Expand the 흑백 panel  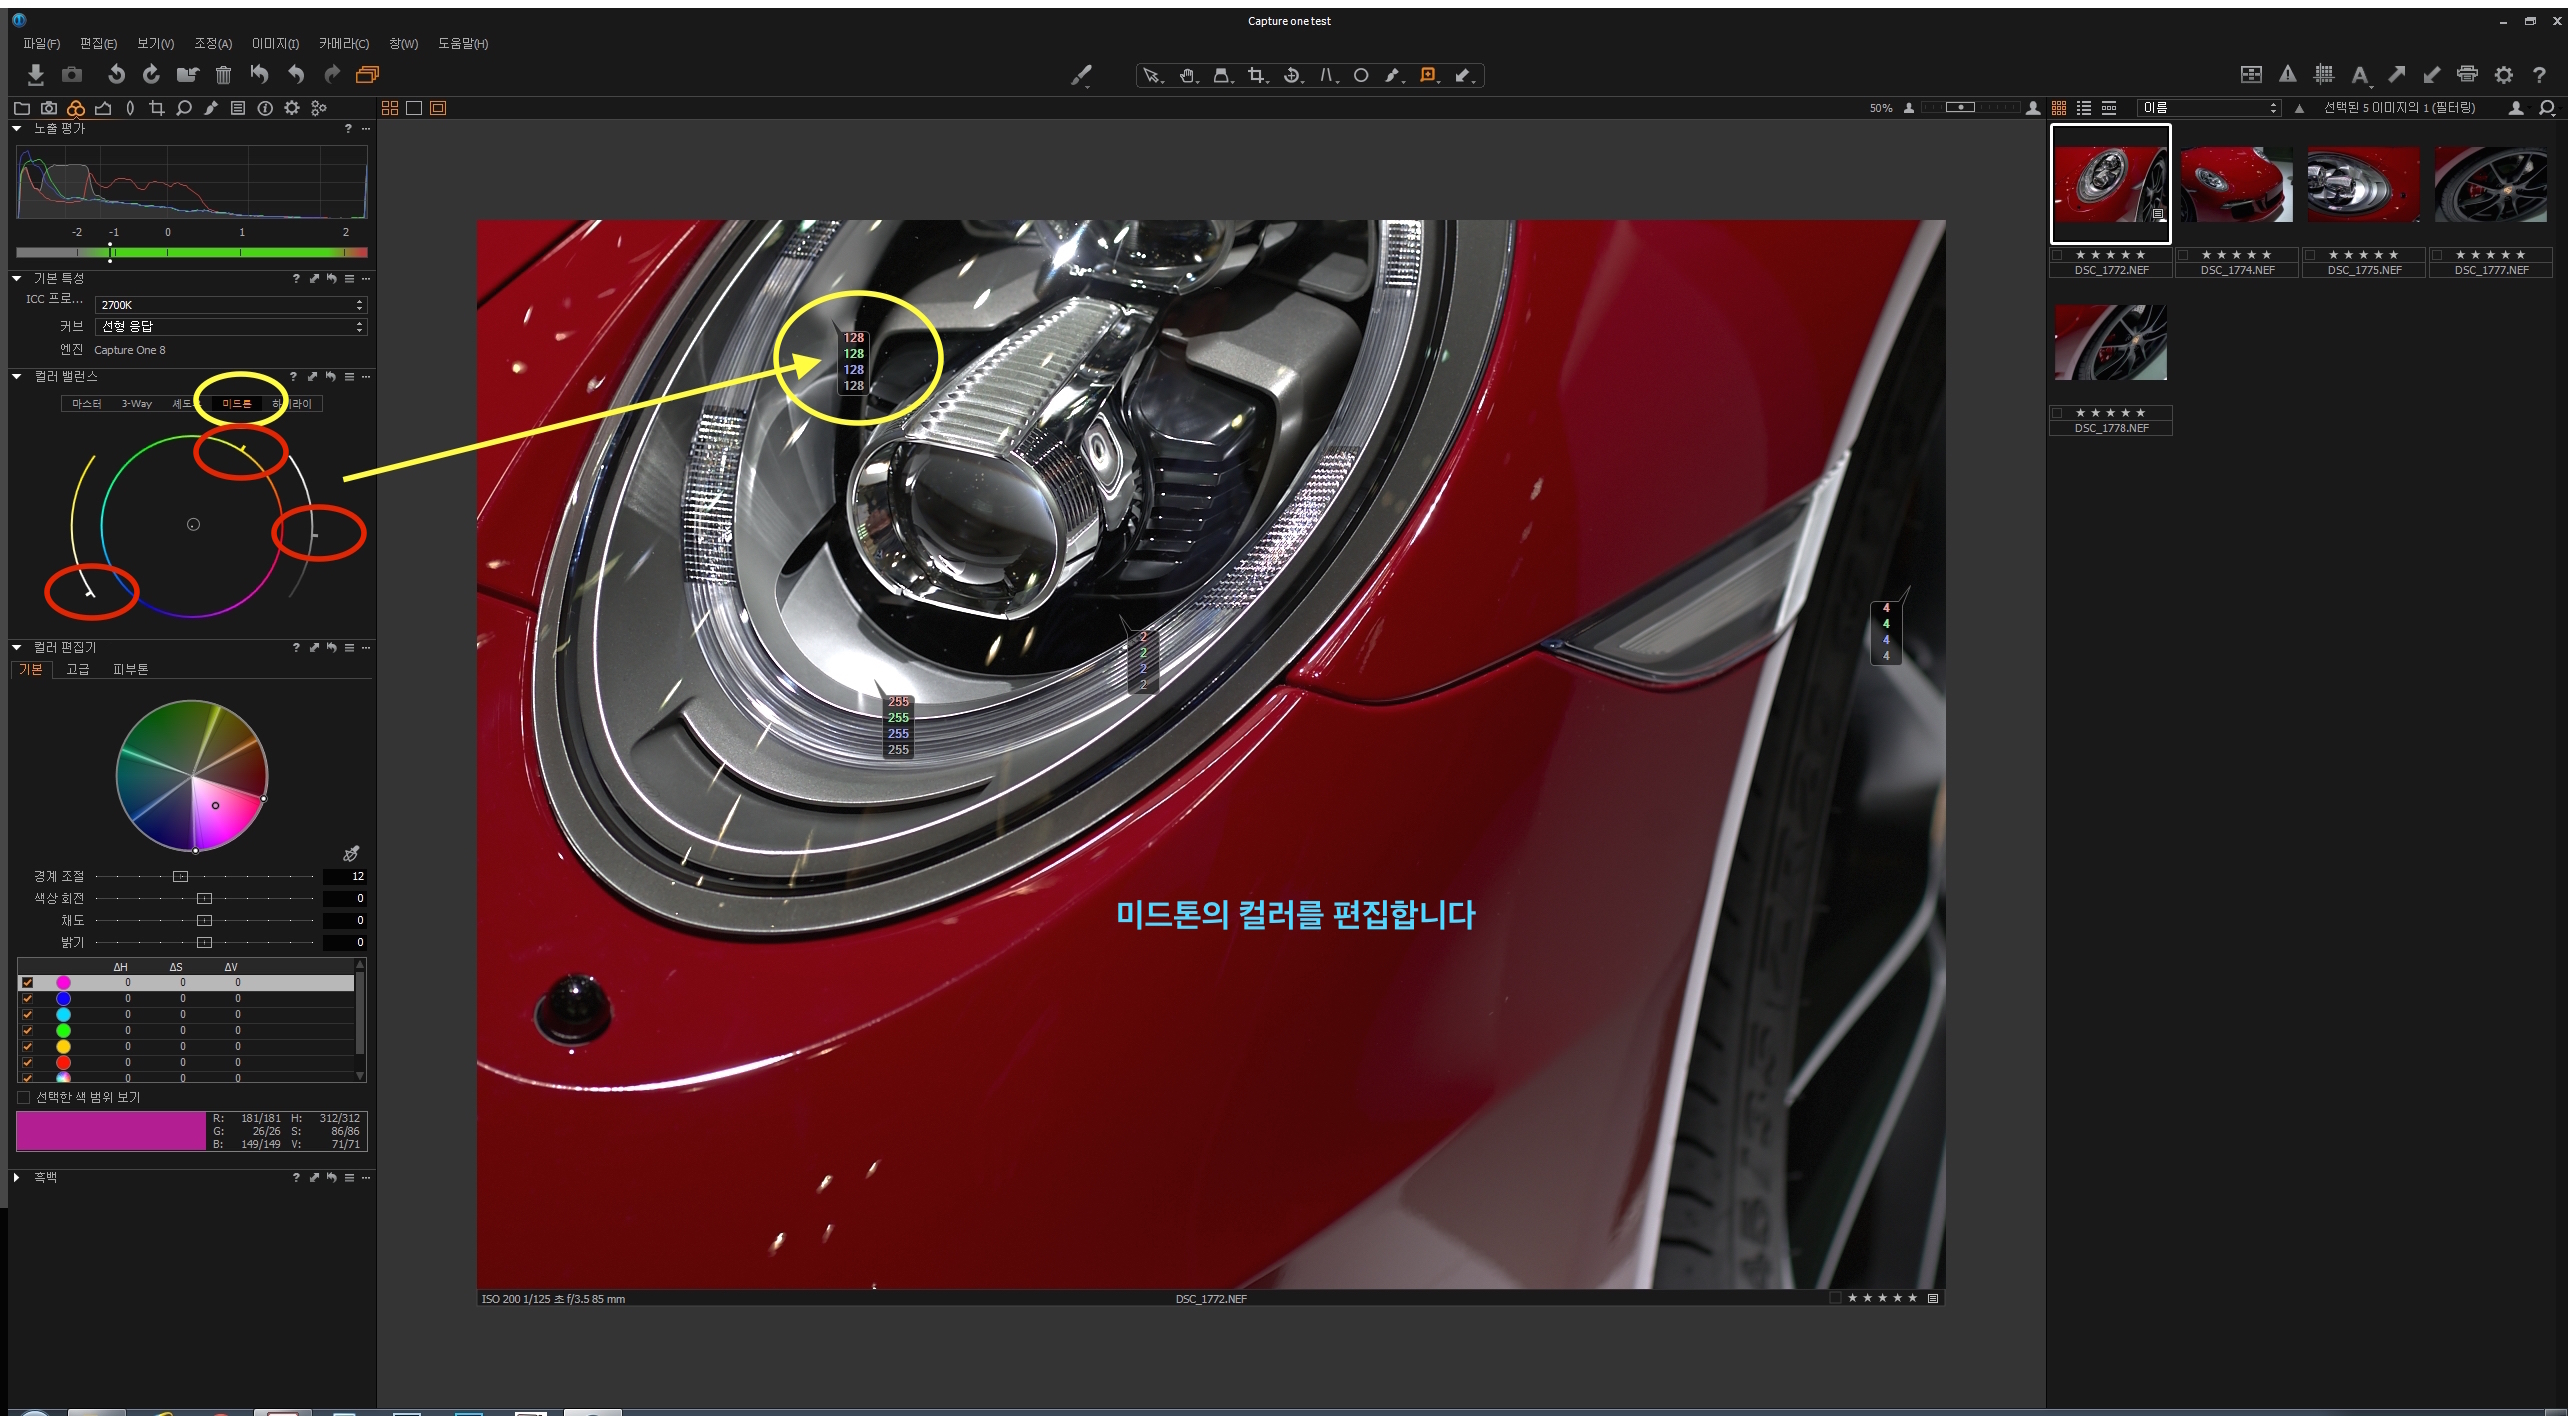[17, 1177]
